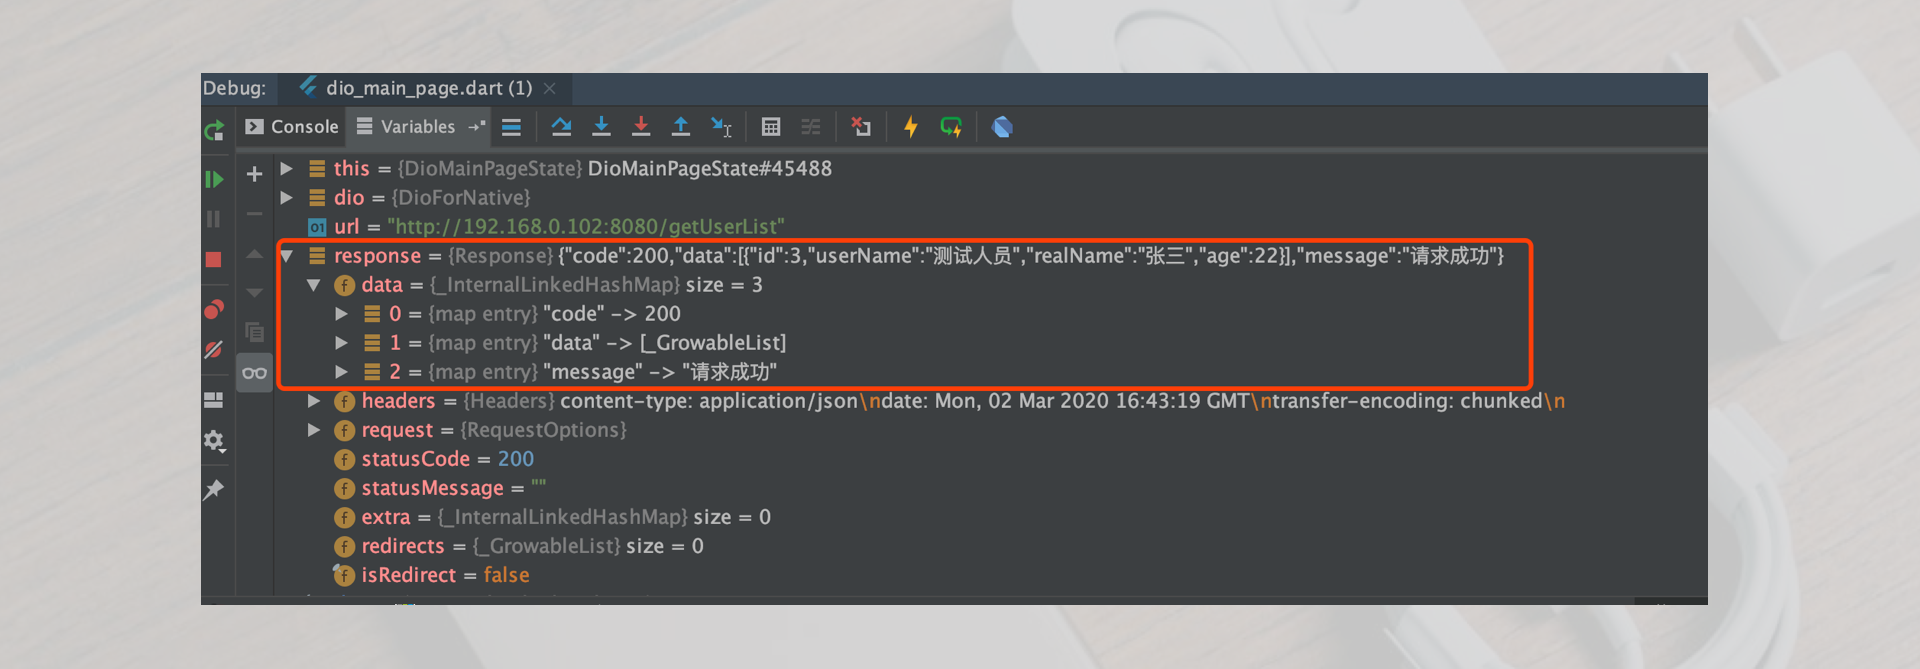1920x669 pixels.
Task: Click Resume Program green button
Action: click(x=213, y=179)
